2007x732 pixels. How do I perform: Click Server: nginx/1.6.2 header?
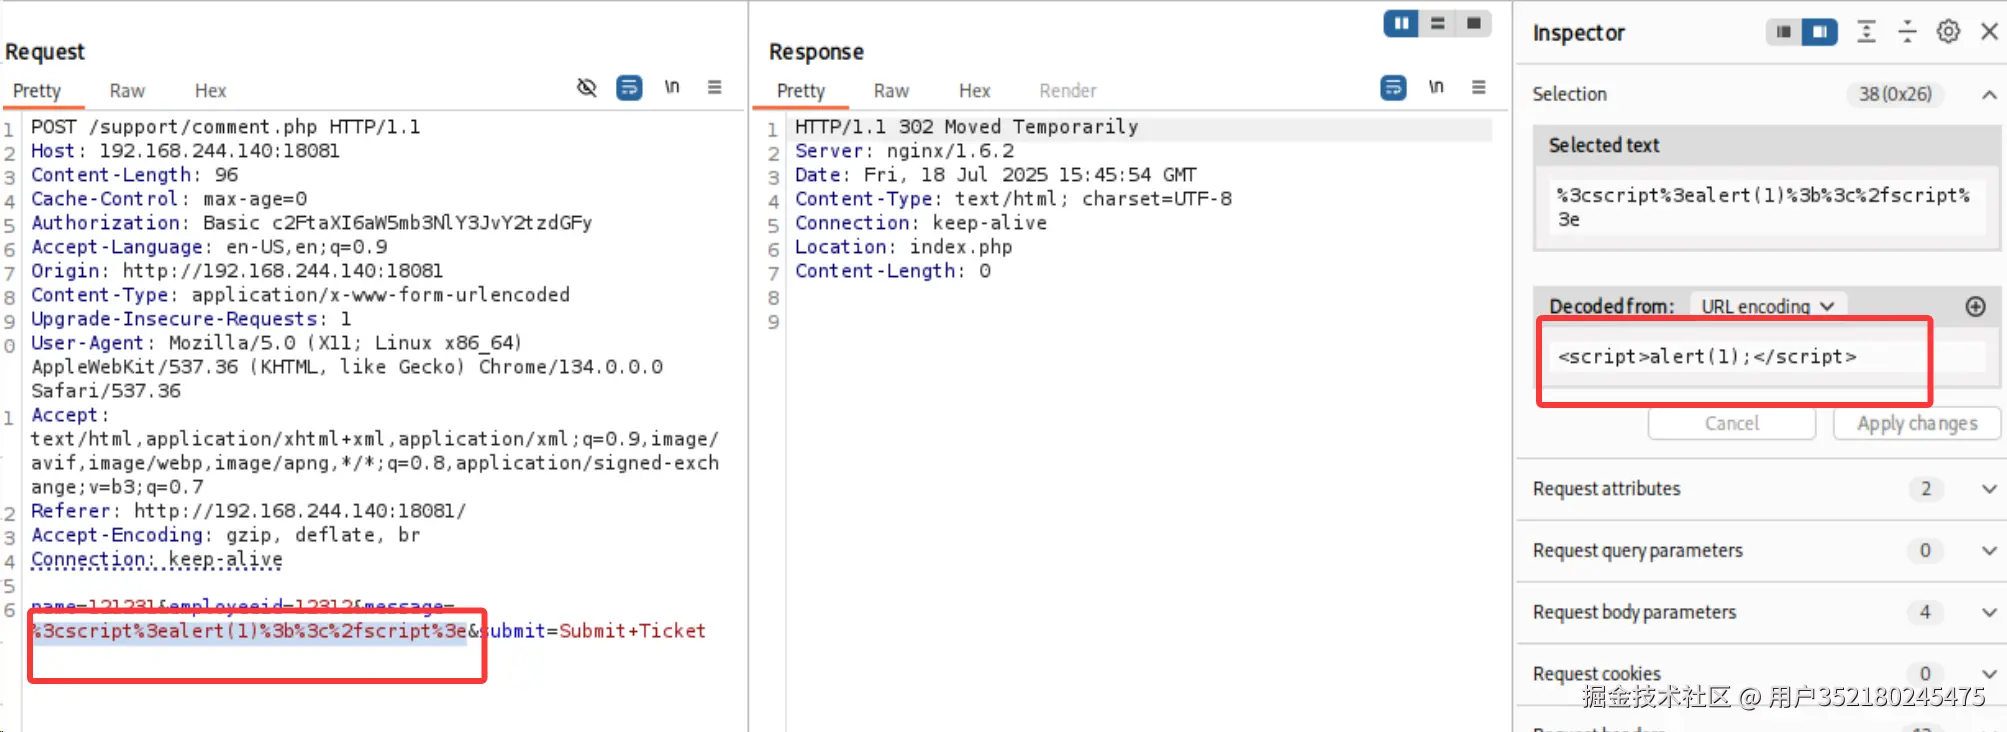[904, 151]
